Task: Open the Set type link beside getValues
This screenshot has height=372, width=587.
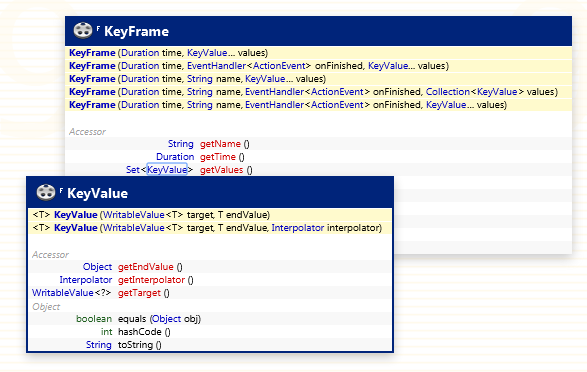Action: (133, 170)
